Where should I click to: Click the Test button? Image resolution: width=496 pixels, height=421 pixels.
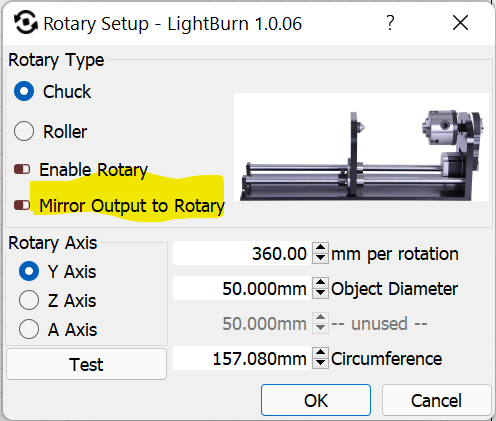pyautogui.click(x=86, y=364)
